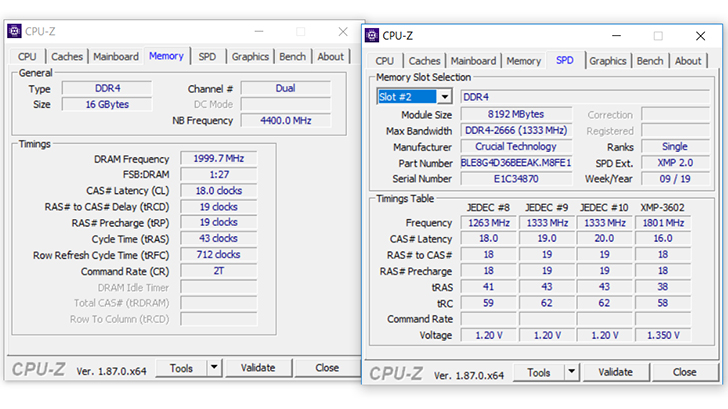Close the left CPU-Z window via X
The height and width of the screenshot is (409, 728).
click(343, 32)
